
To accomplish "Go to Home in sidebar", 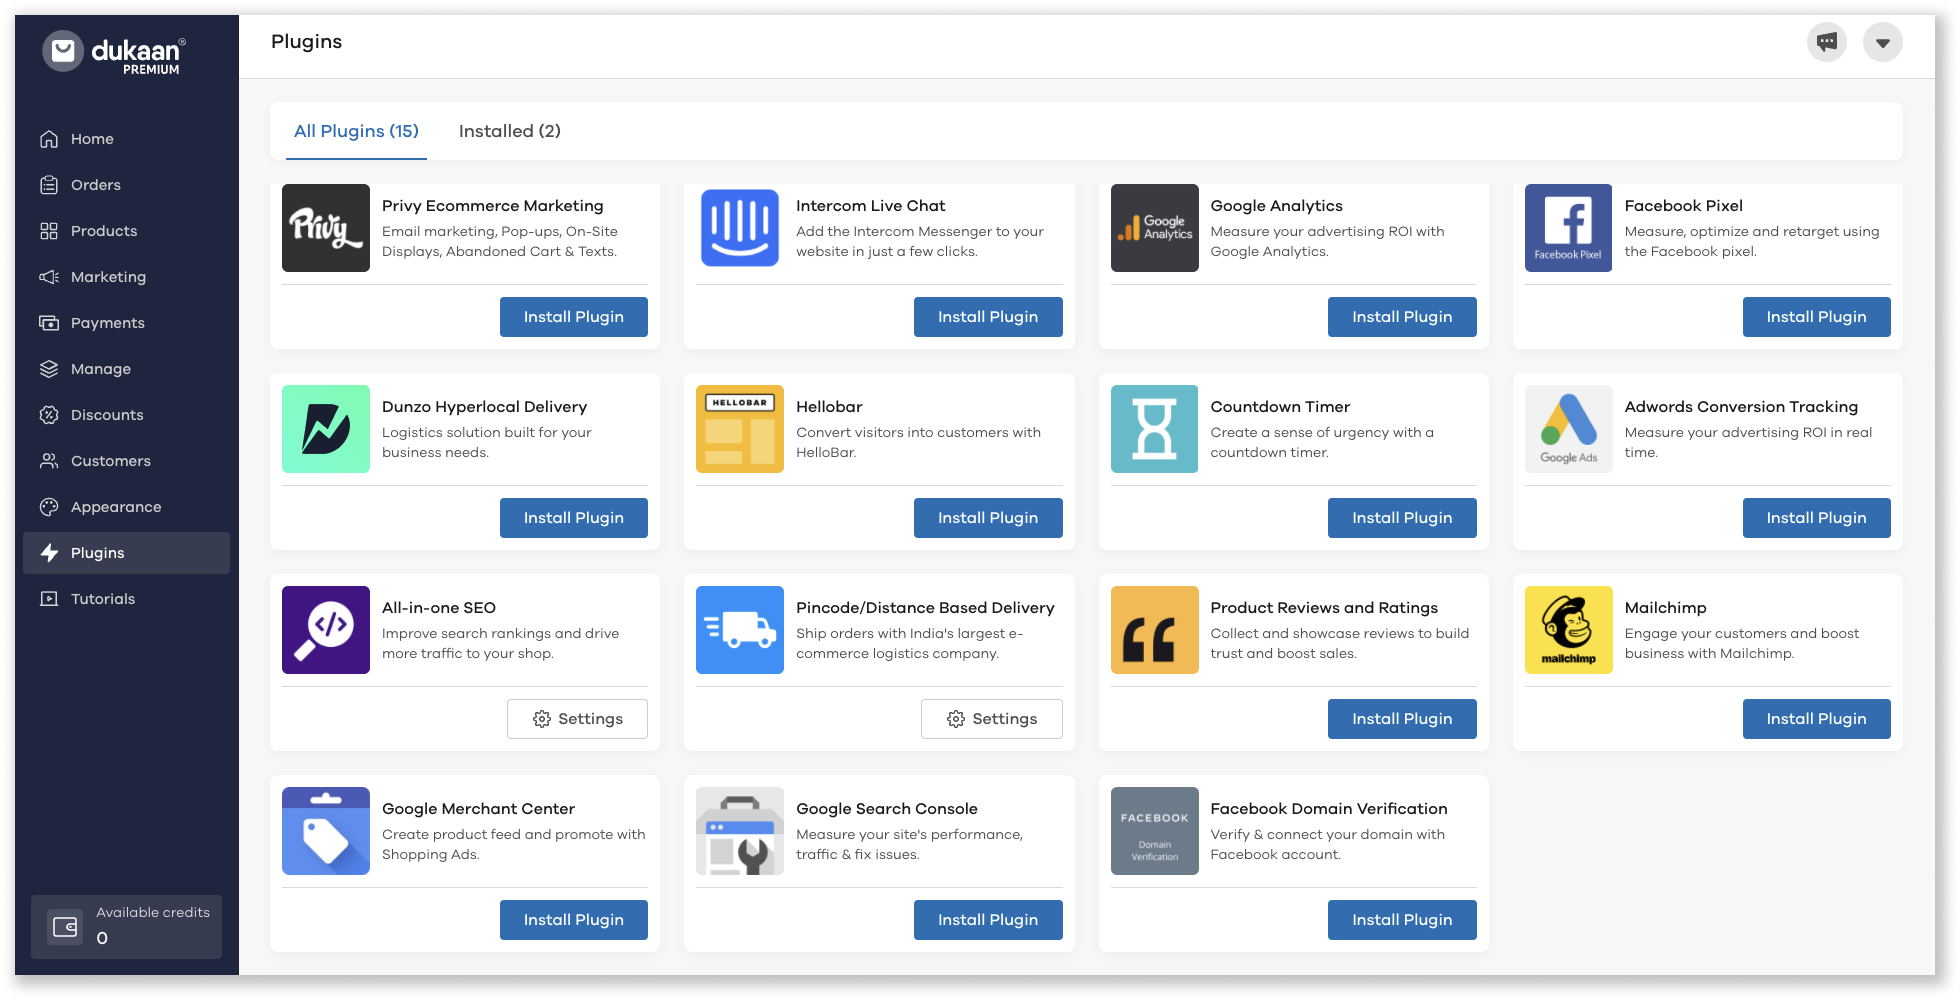I will [126, 139].
